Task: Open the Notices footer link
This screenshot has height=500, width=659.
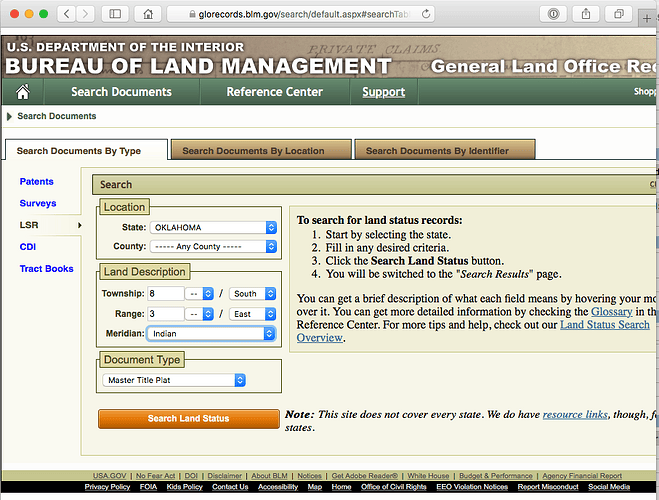Action: pyautogui.click(x=310, y=476)
